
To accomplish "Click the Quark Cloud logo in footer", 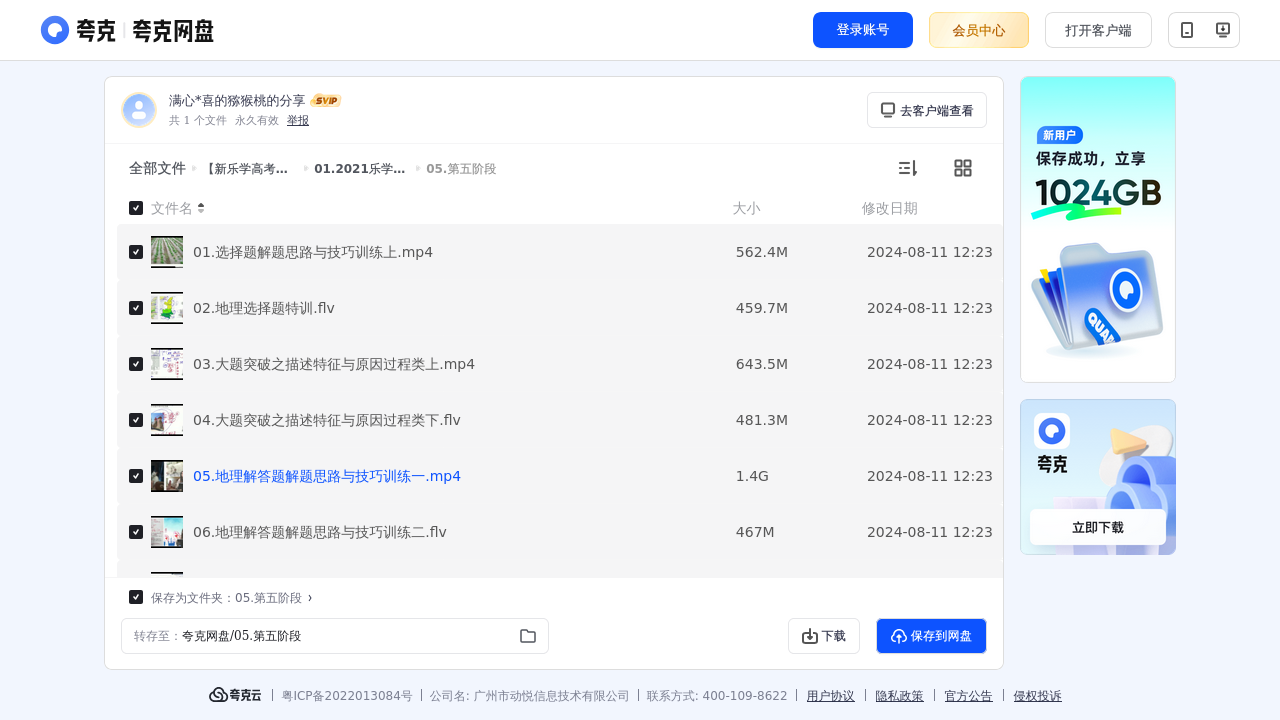I will [235, 695].
